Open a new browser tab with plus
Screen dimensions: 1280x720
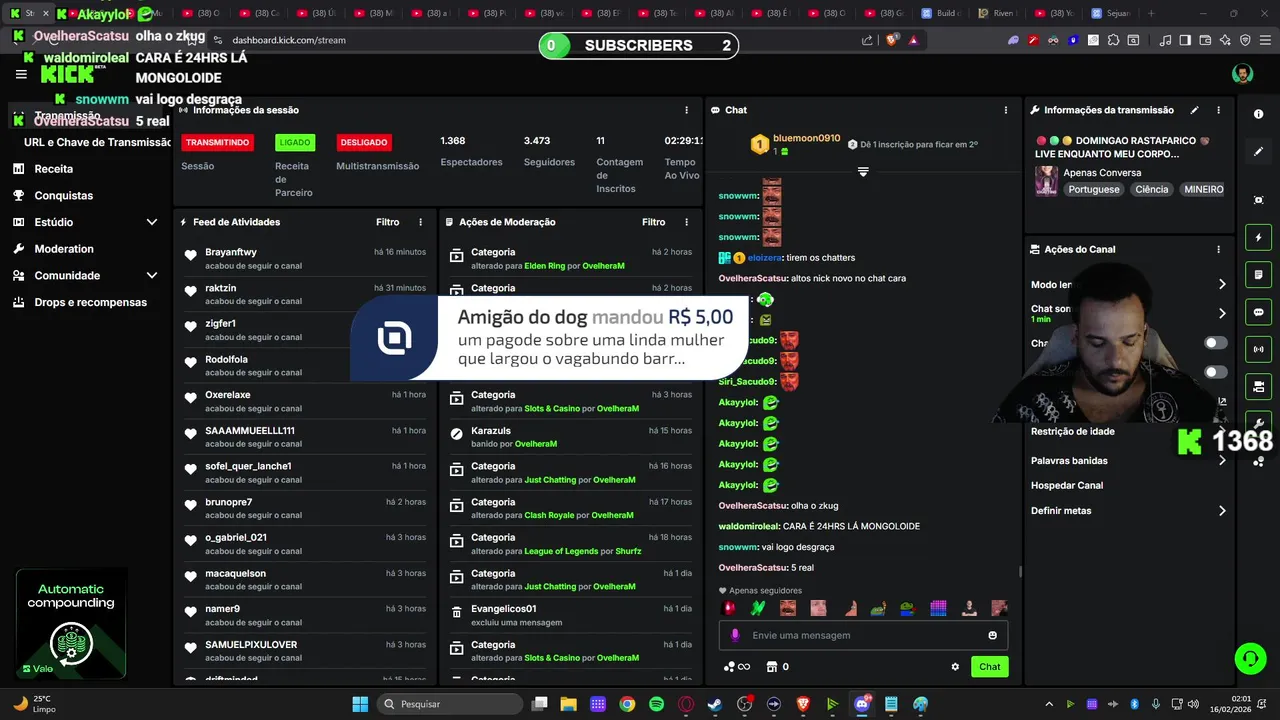point(1151,13)
